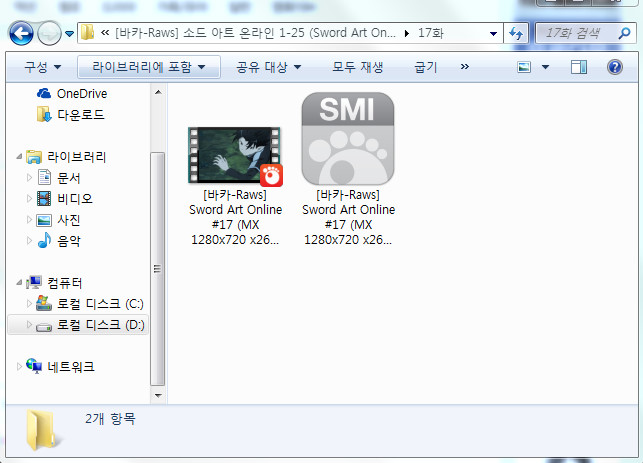The width and height of the screenshot is (643, 463).
Task: Open Help with the question mark icon
Action: (x=615, y=67)
